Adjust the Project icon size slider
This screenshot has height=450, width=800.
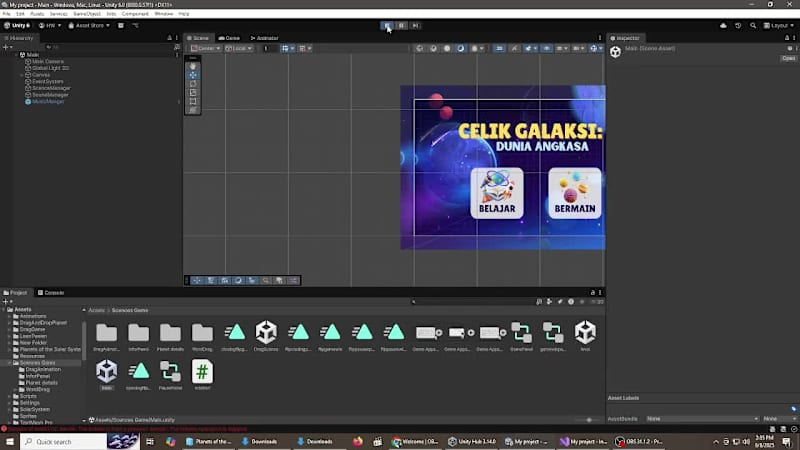(589, 420)
